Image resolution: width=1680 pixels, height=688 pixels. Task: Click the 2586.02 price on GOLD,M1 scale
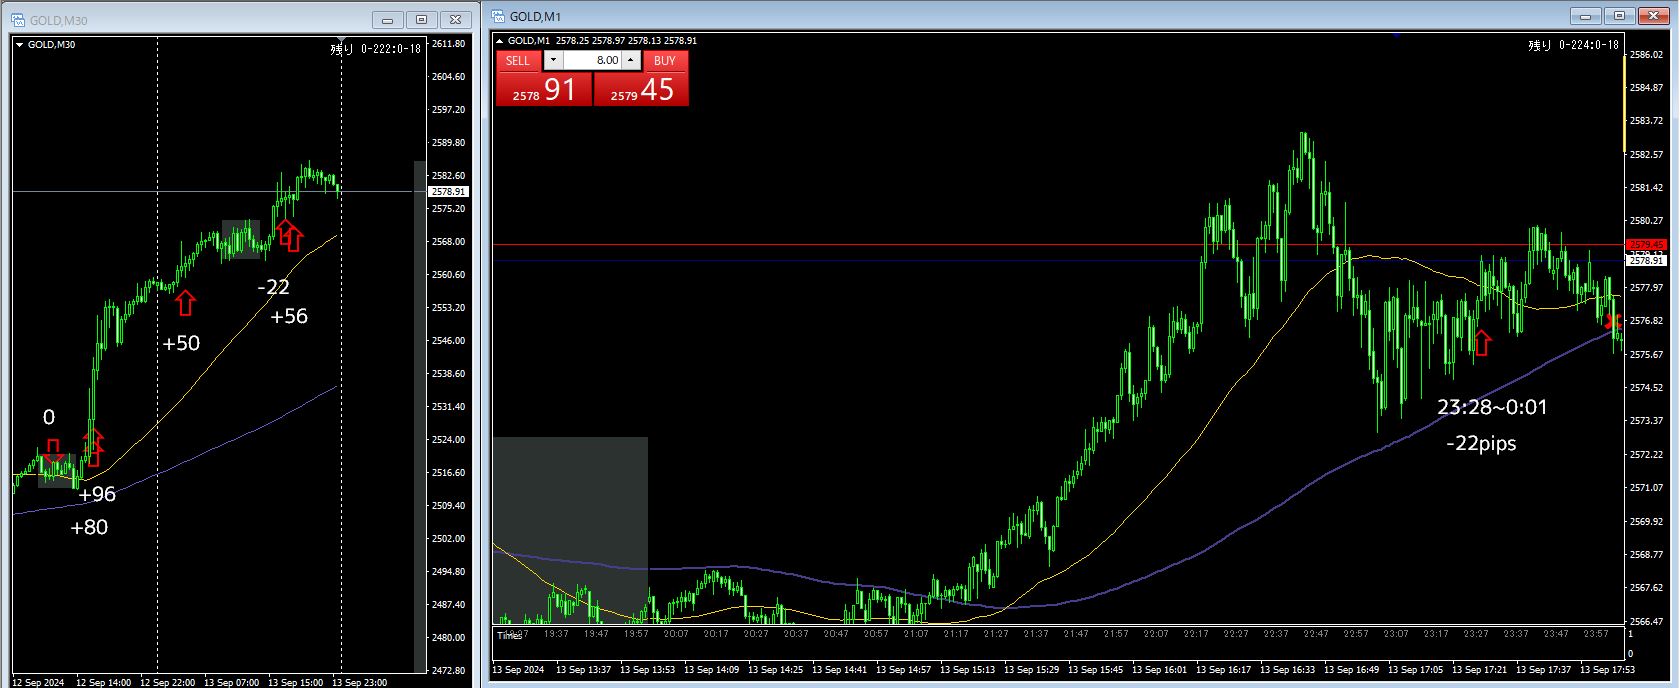click(x=1646, y=54)
